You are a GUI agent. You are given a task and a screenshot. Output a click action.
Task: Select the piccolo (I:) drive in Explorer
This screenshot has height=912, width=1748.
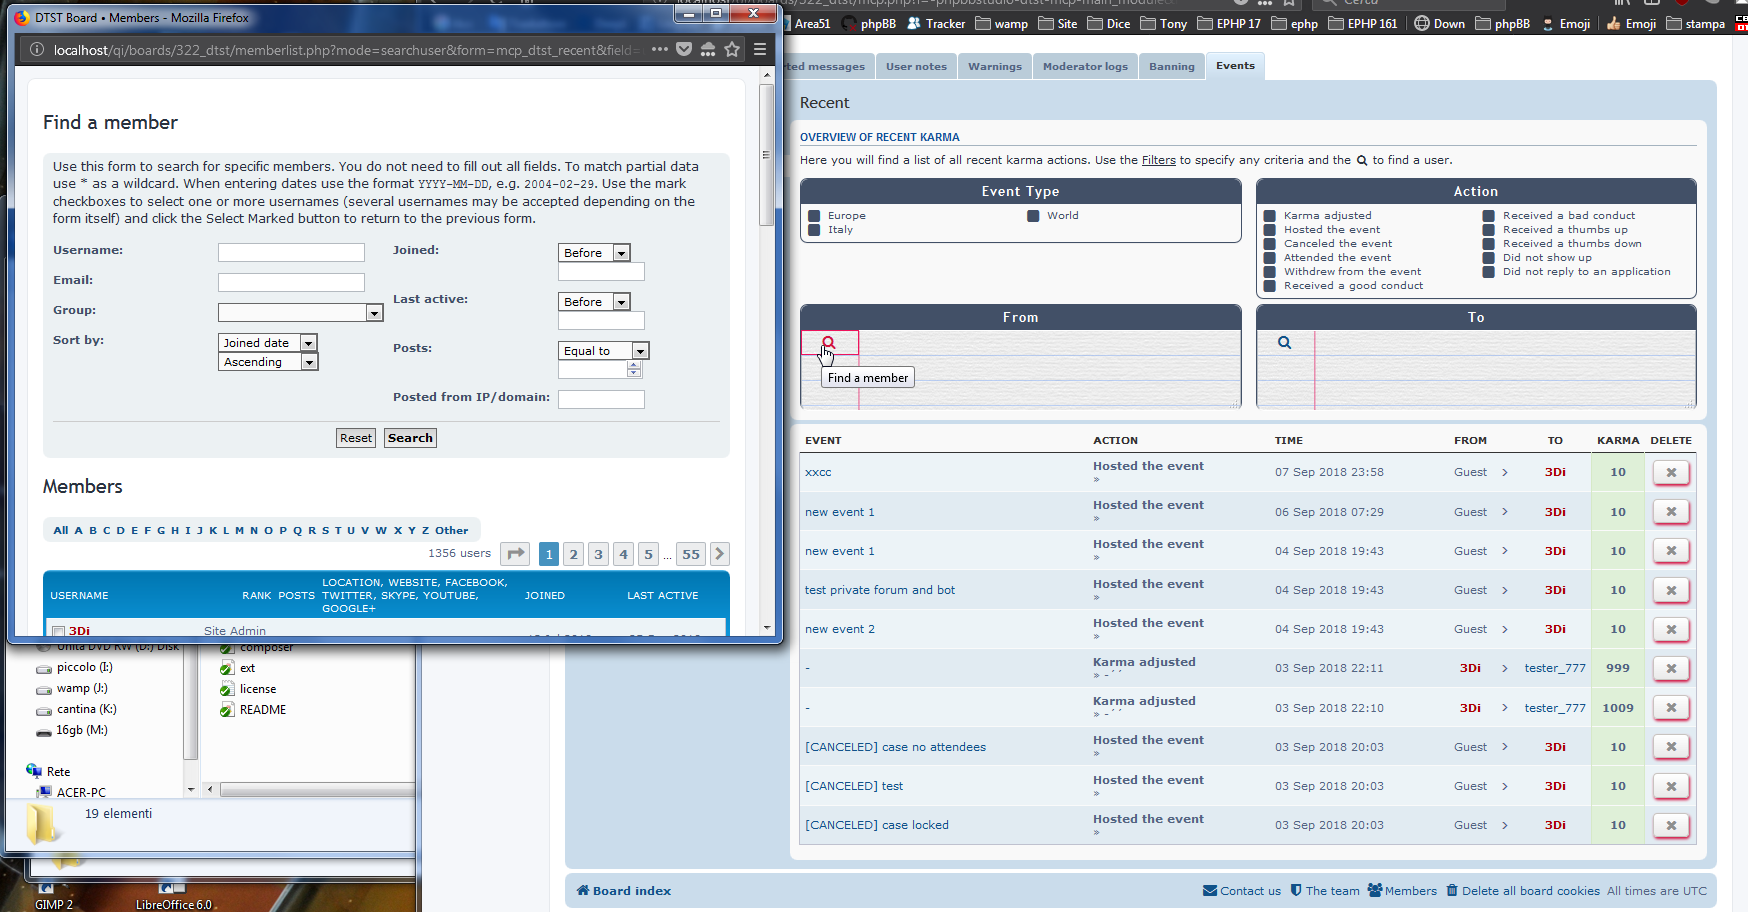[x=75, y=667]
